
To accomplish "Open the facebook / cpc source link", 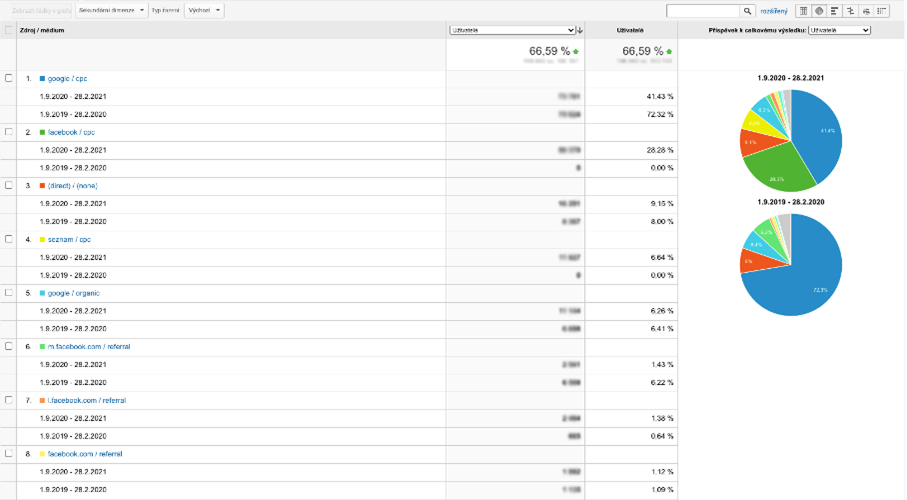I will pyautogui.click(x=71, y=133).
